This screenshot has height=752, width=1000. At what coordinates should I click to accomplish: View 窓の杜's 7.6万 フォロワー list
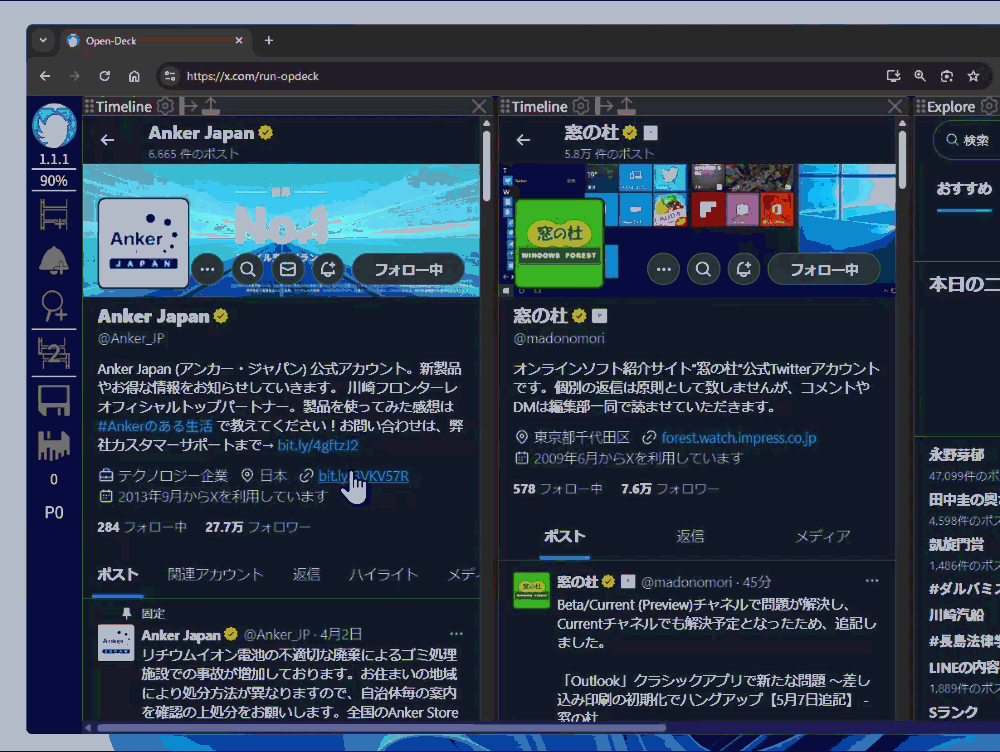[x=670, y=489]
